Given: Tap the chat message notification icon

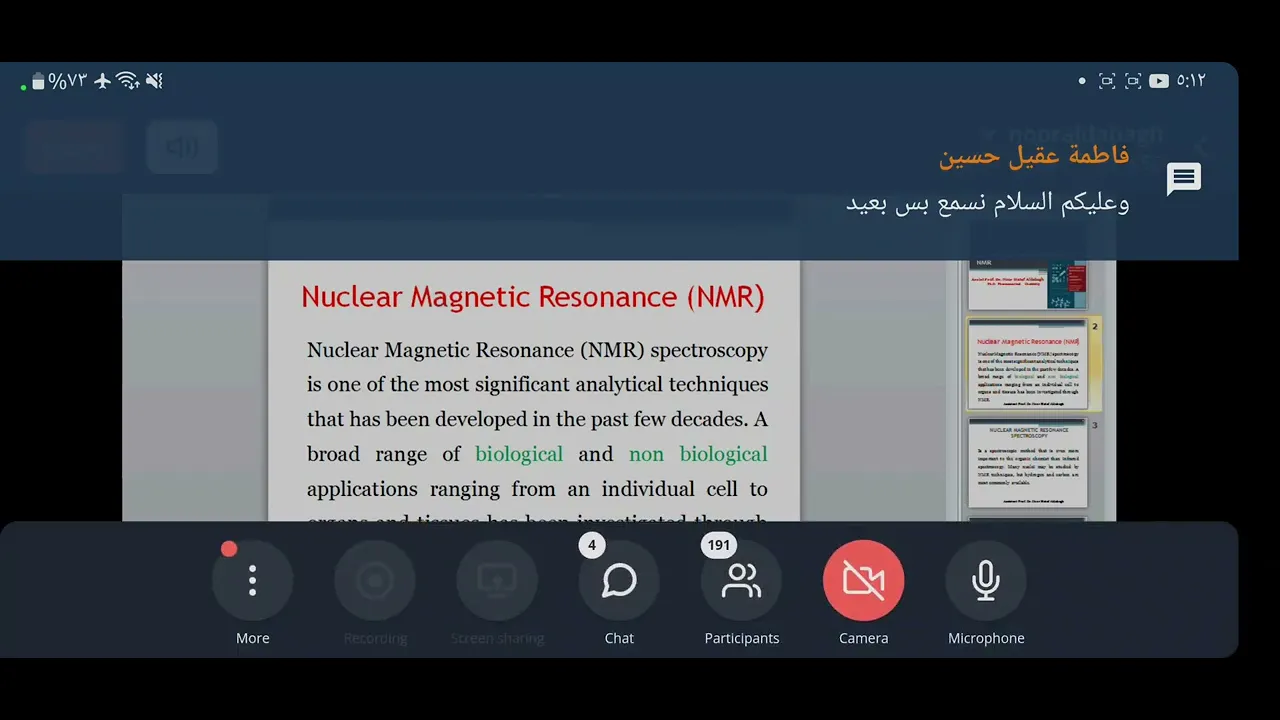Looking at the screenshot, I should click(1184, 178).
